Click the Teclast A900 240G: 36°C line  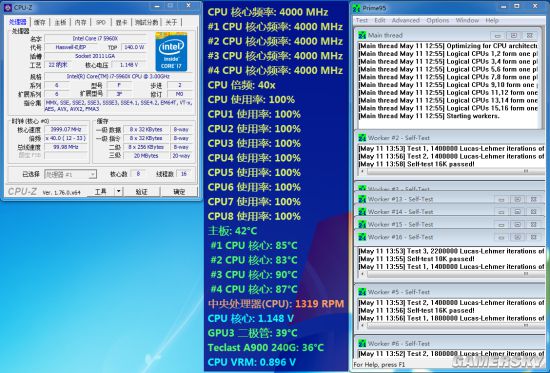click(x=266, y=348)
